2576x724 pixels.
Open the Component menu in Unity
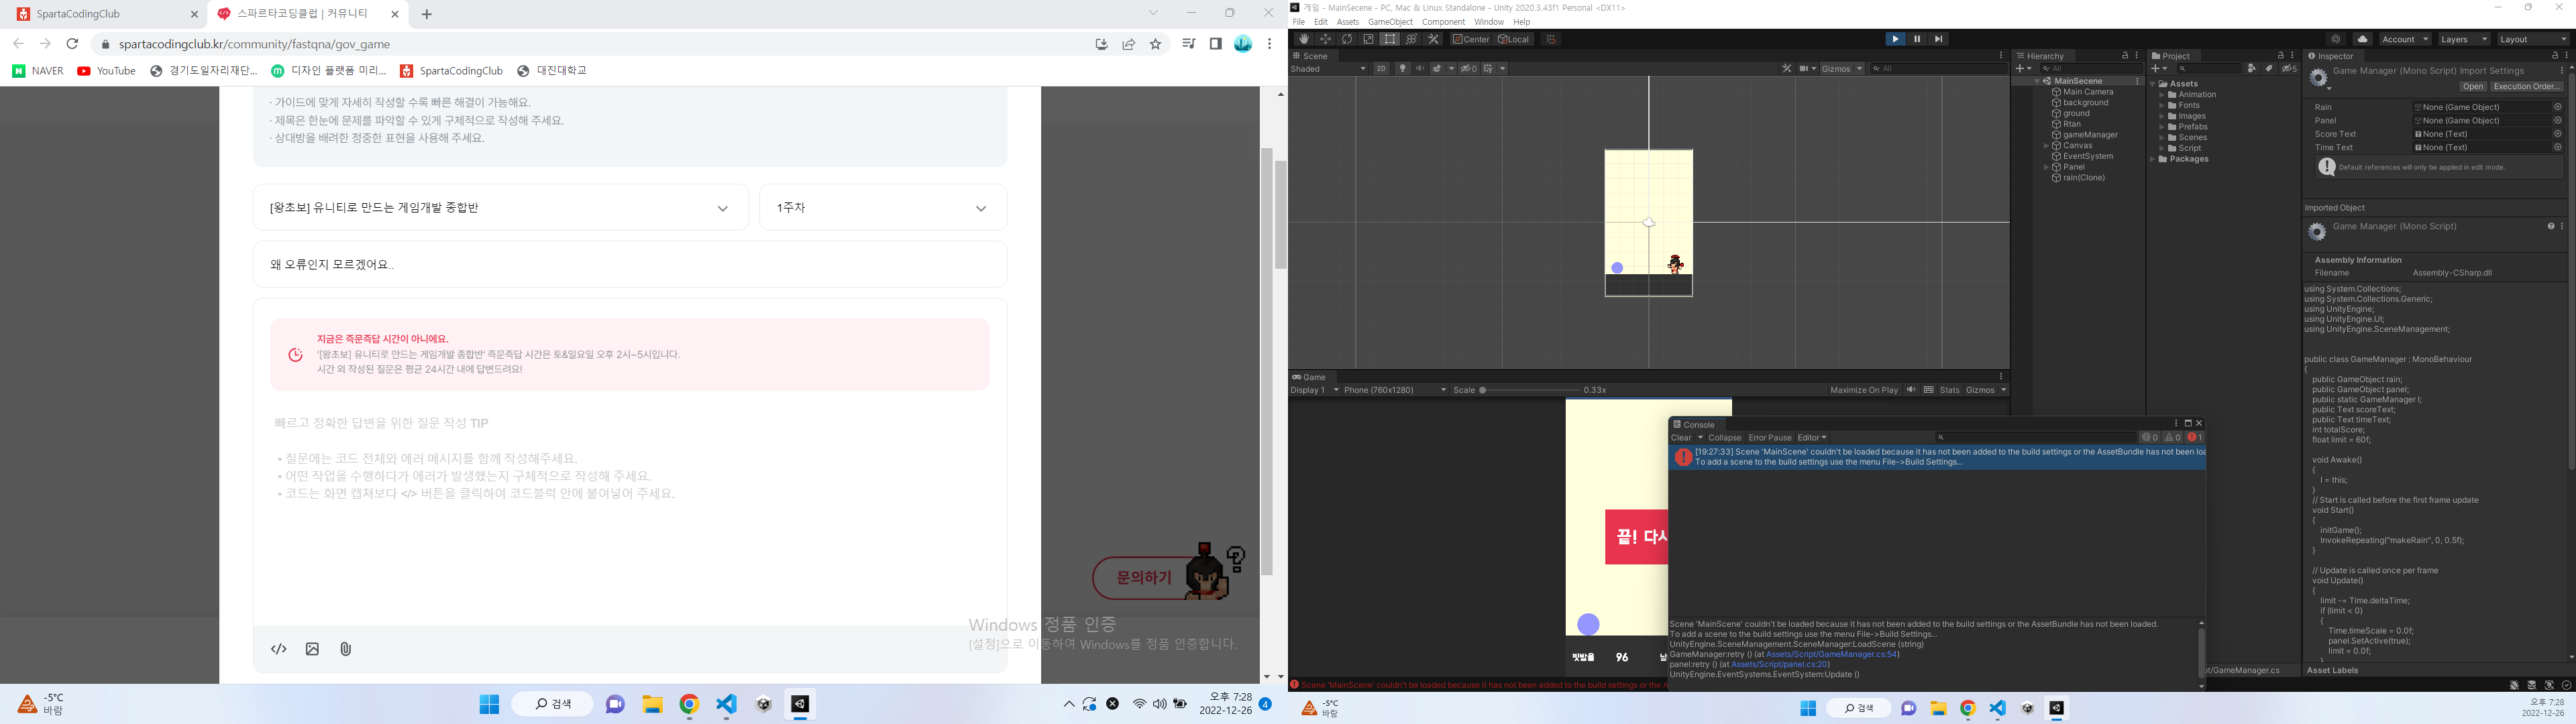coord(1443,22)
